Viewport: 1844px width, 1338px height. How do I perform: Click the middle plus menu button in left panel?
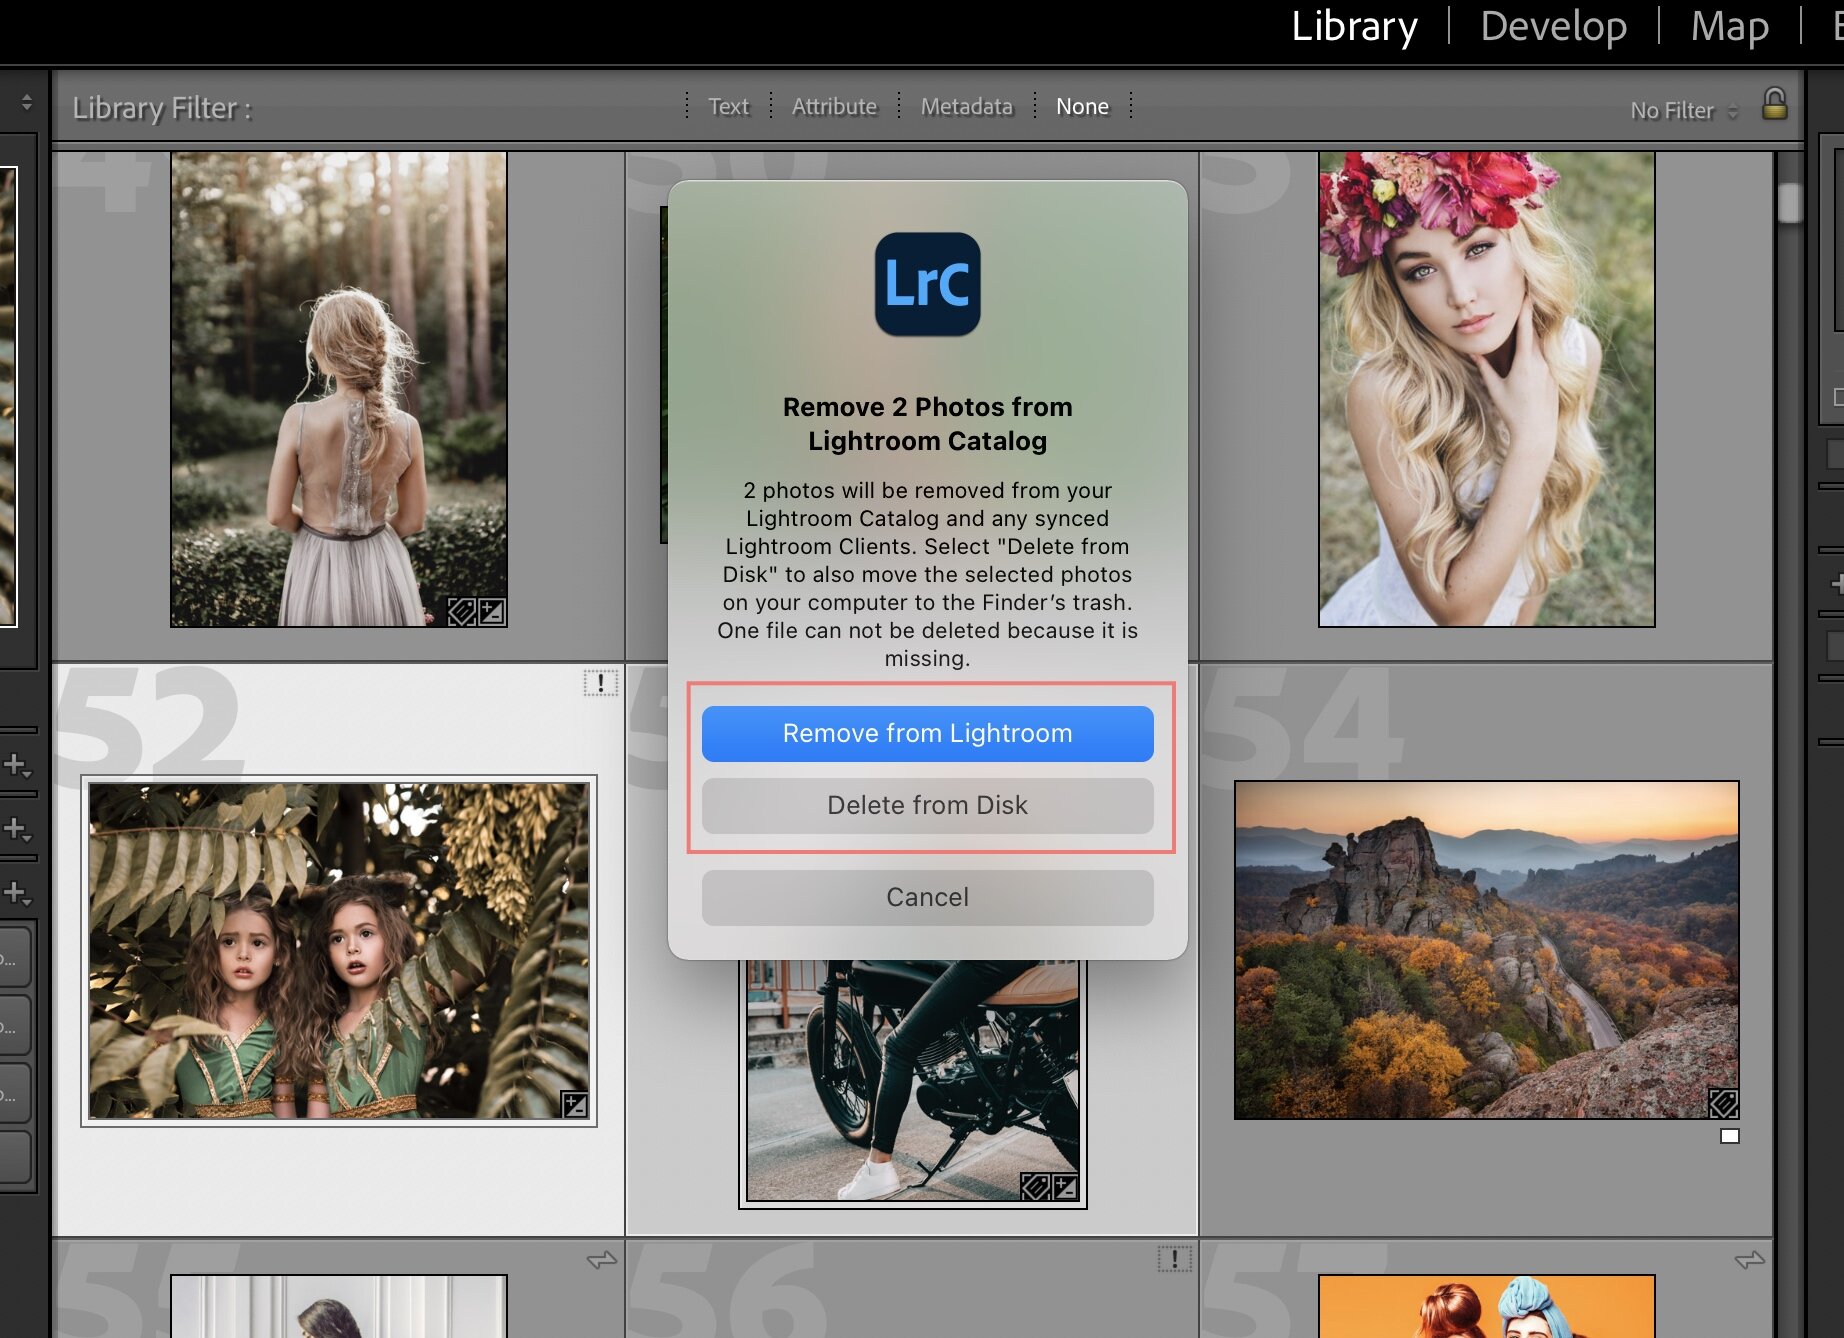(x=18, y=829)
